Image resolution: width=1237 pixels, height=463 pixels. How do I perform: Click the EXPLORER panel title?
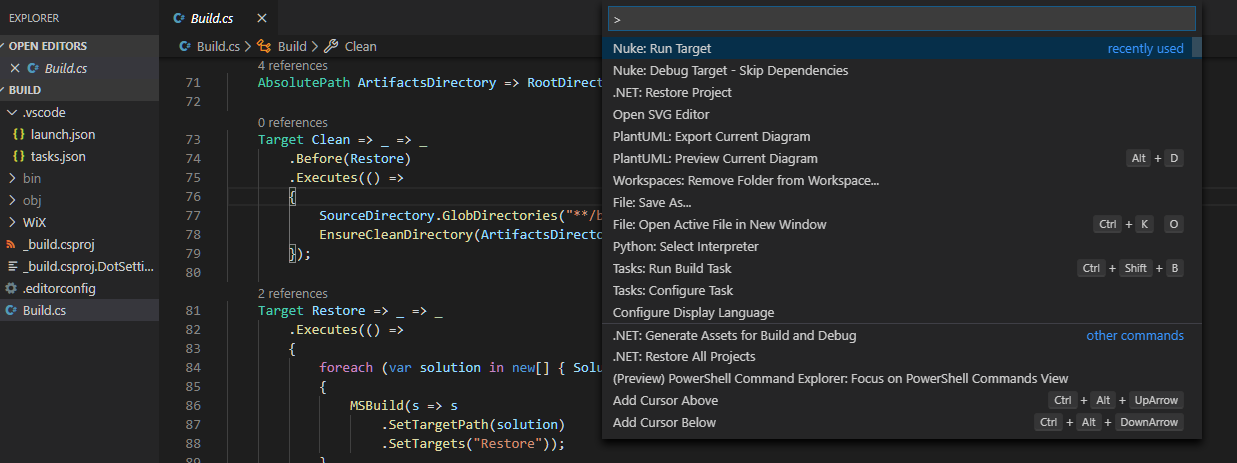coord(36,18)
